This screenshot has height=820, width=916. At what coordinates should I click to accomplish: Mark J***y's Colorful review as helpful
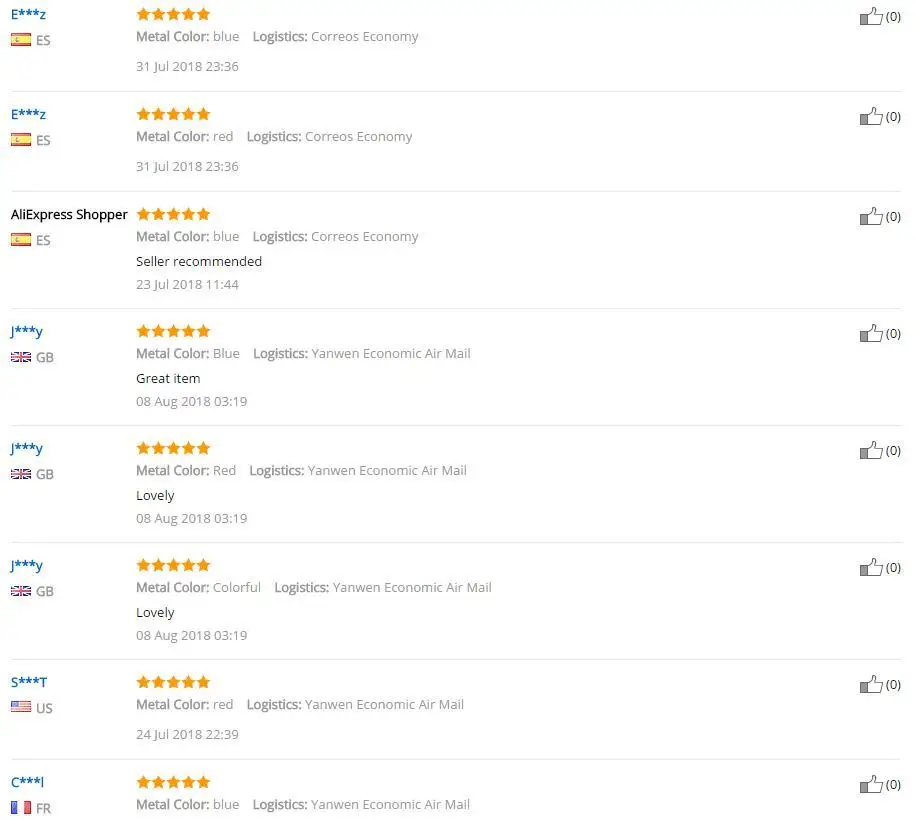coord(871,567)
